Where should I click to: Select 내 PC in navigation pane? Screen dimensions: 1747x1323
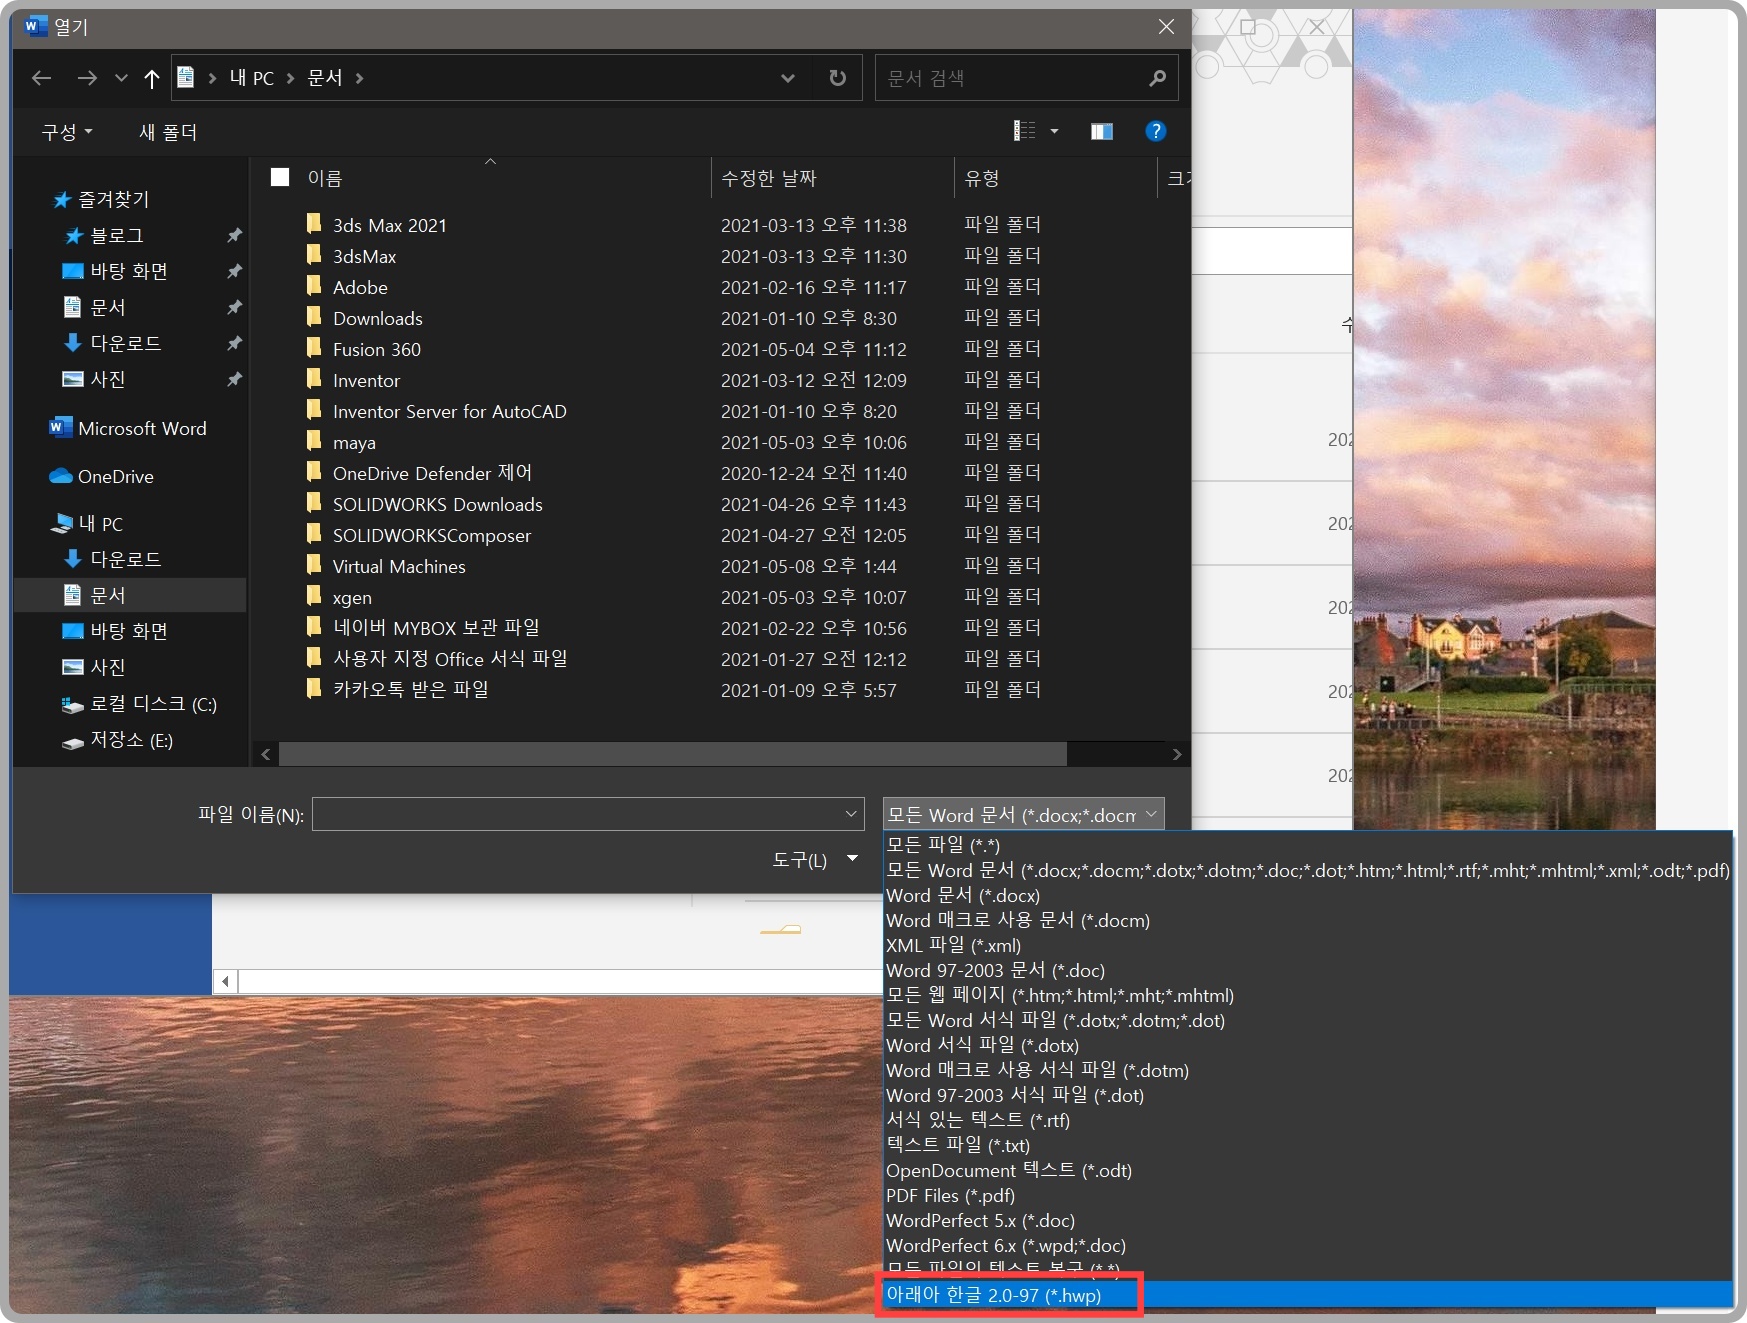pyautogui.click(x=100, y=523)
